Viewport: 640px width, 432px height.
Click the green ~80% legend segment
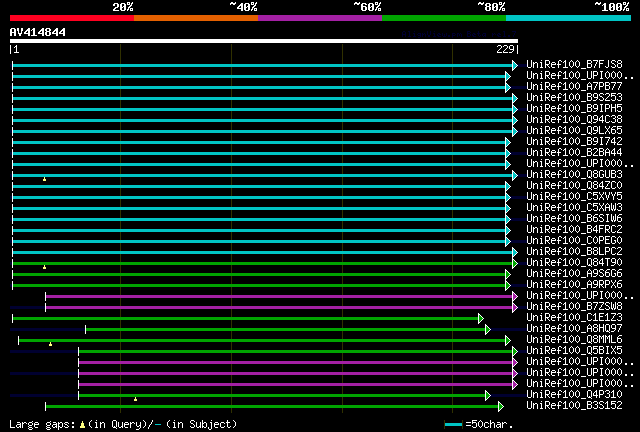coord(444,18)
